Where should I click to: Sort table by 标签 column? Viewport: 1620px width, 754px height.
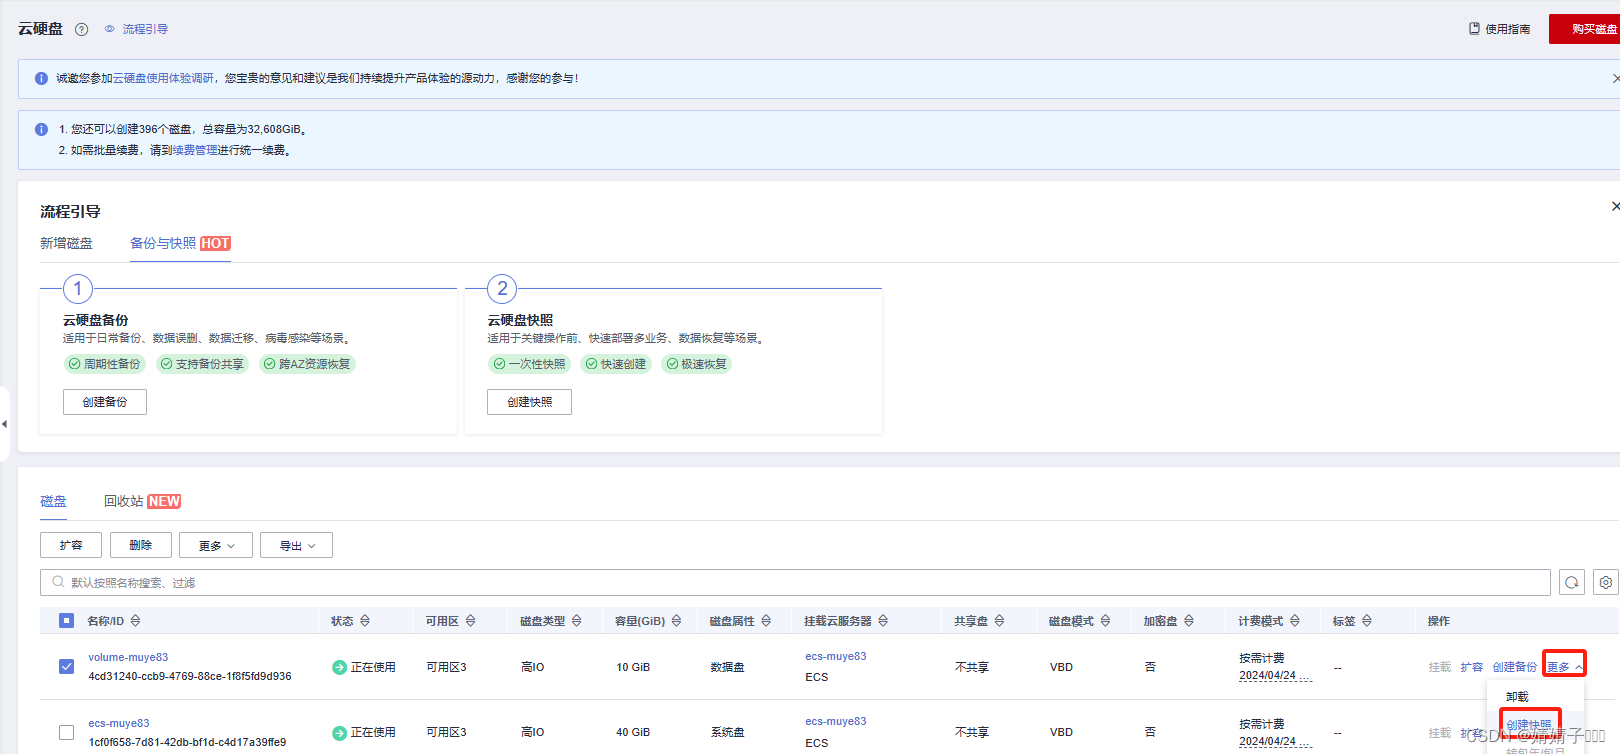click(1367, 621)
